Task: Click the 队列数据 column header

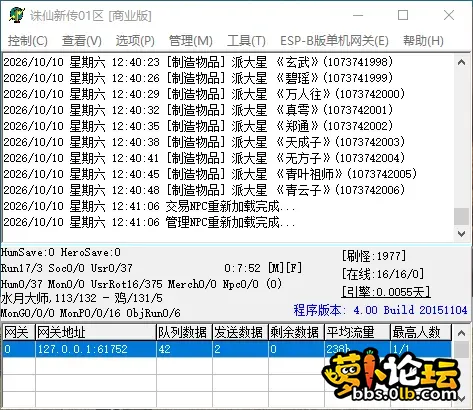Action: (184, 332)
